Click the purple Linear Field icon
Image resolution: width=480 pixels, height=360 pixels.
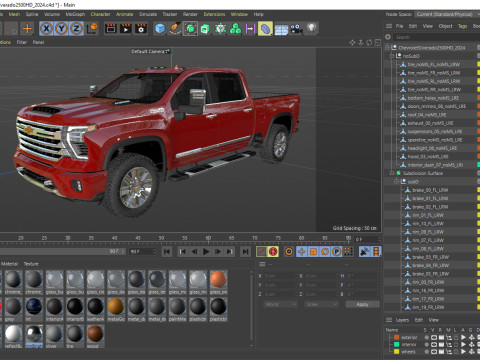(250, 29)
